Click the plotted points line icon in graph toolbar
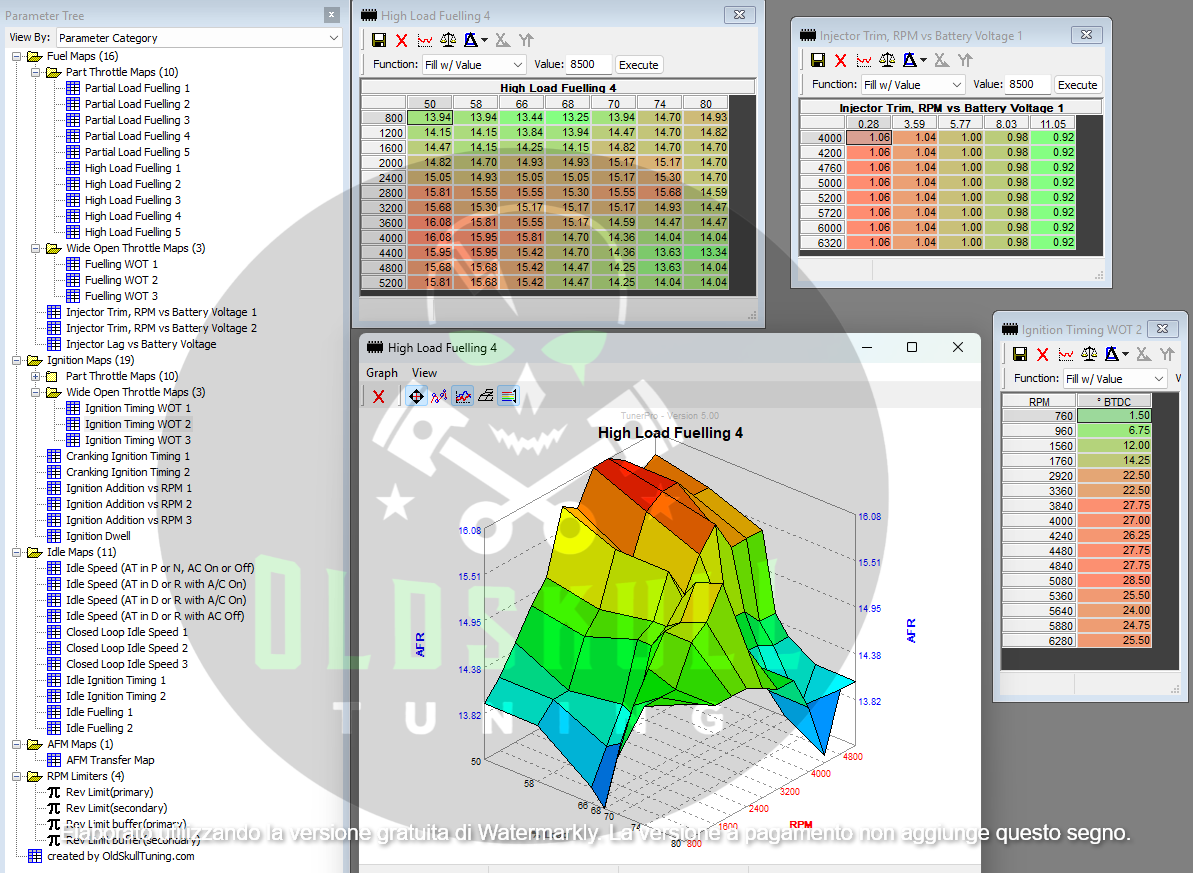Image resolution: width=1193 pixels, height=873 pixels. (x=439, y=396)
